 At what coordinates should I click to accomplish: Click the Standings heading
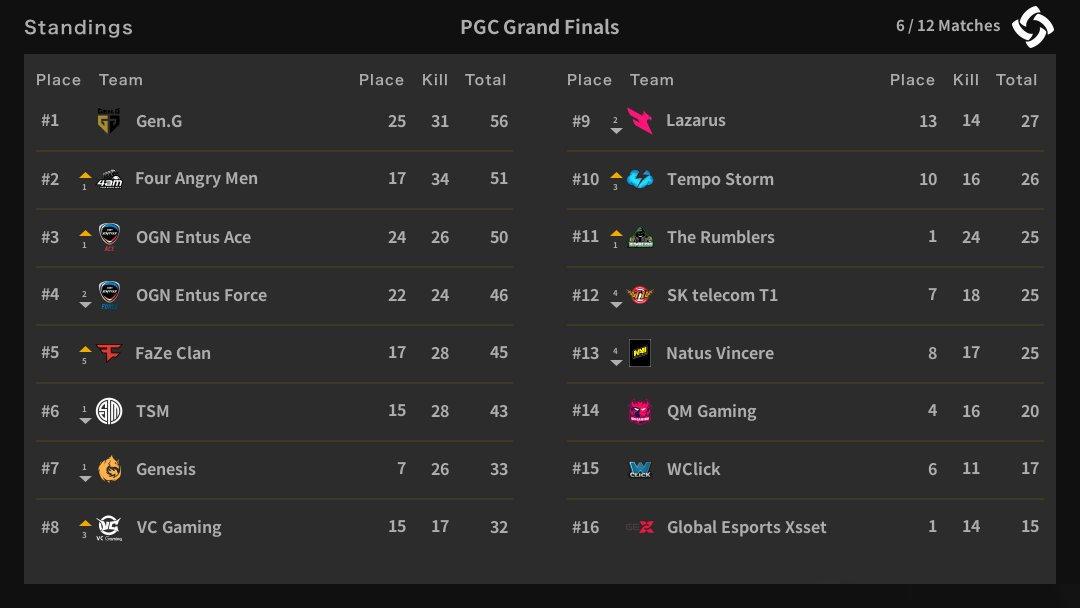tap(79, 28)
